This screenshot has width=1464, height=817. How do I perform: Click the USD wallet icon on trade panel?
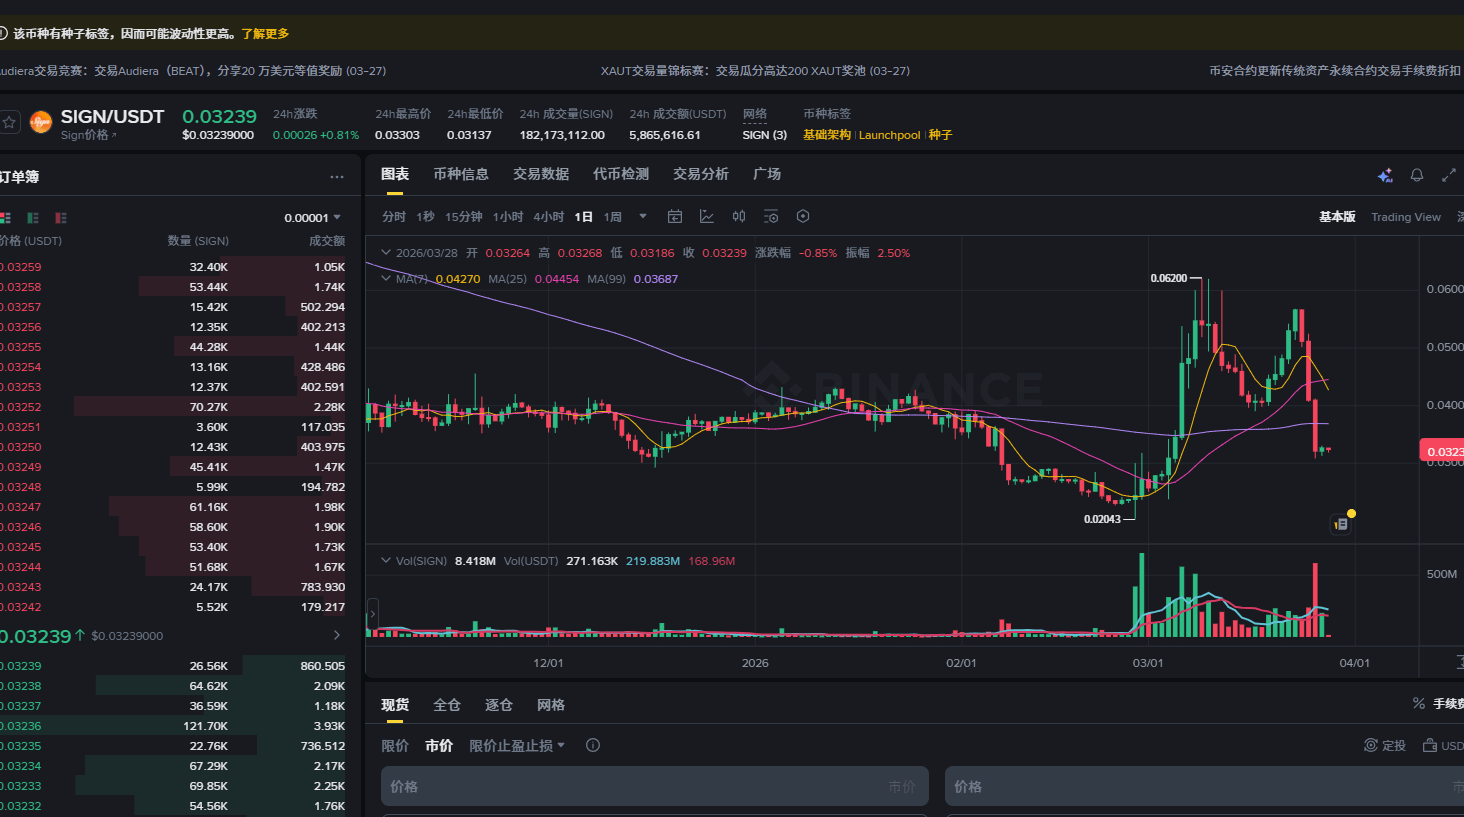tap(1430, 745)
